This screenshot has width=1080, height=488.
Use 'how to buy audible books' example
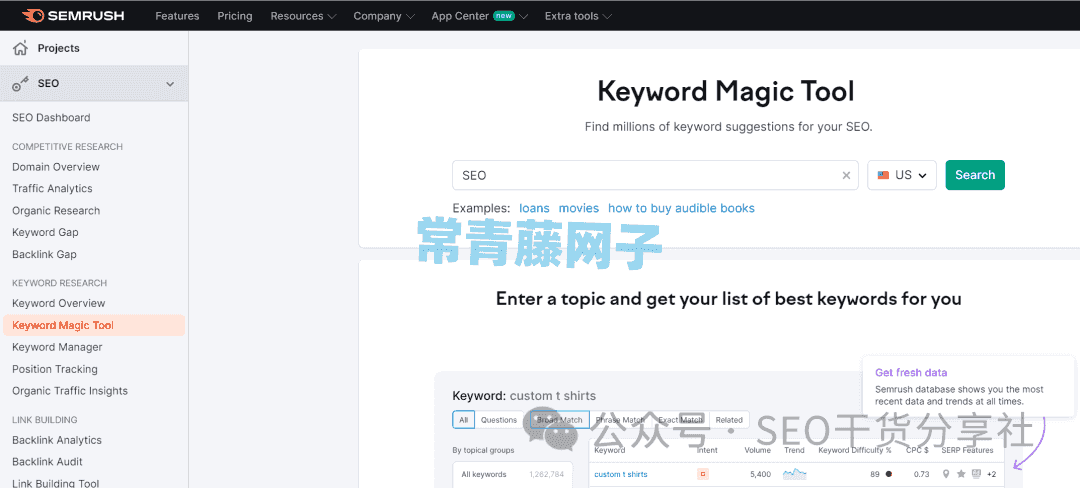tap(681, 208)
